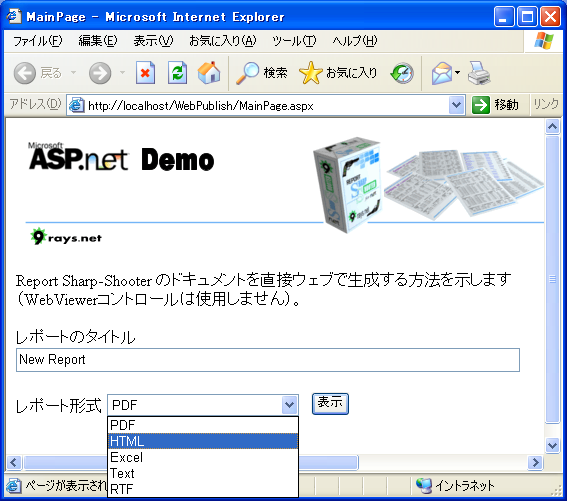
Task: Click the 表示 submit button
Action: [330, 404]
